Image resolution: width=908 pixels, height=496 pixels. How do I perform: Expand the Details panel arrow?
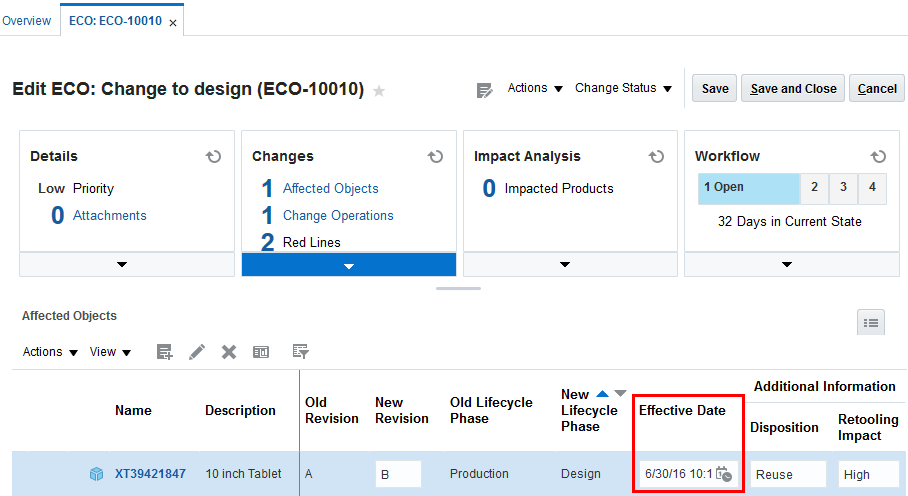click(122, 265)
